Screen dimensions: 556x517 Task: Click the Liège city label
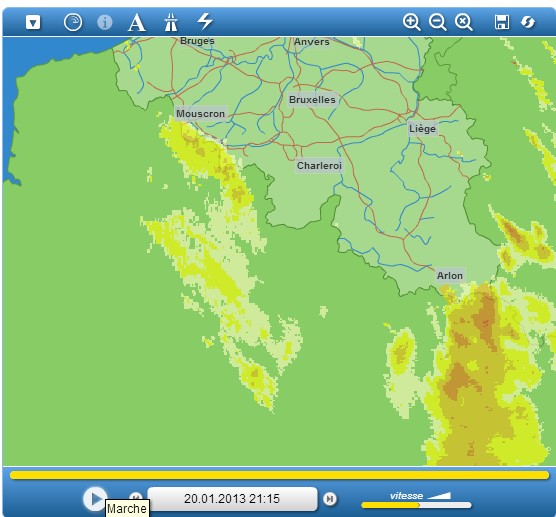pos(422,128)
